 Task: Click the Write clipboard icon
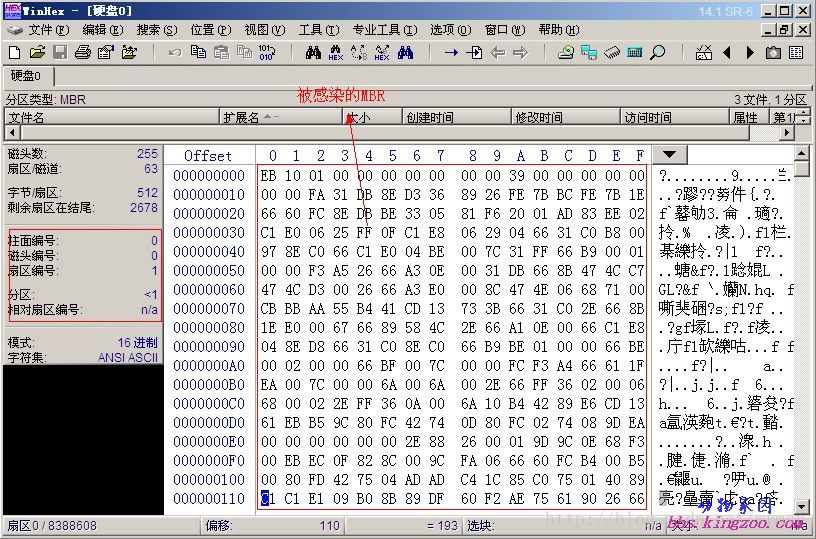click(221, 53)
